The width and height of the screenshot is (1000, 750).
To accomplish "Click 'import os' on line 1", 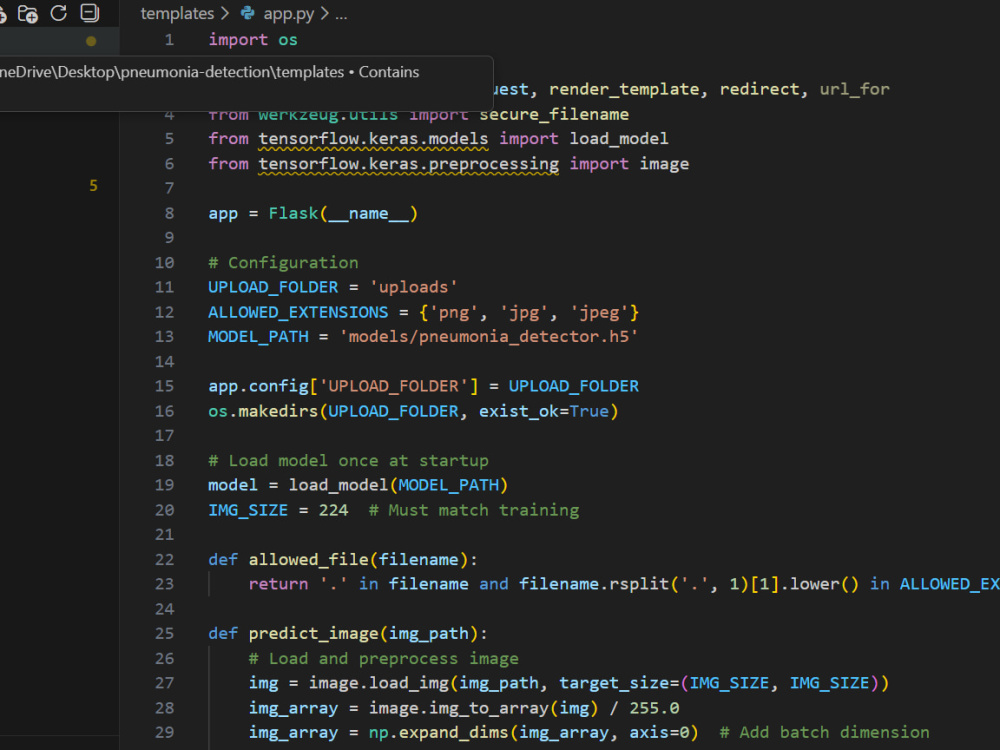I will [253, 40].
